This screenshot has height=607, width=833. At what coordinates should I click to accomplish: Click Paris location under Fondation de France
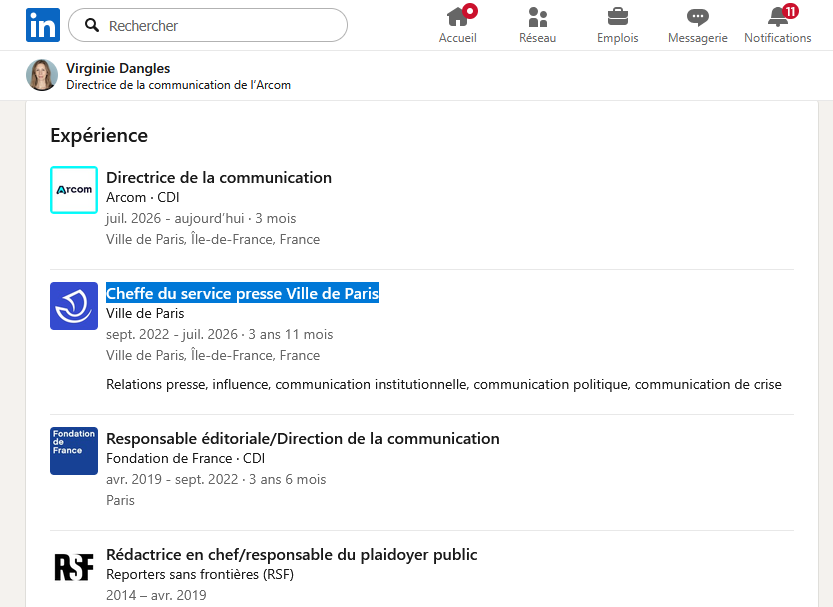[121, 500]
